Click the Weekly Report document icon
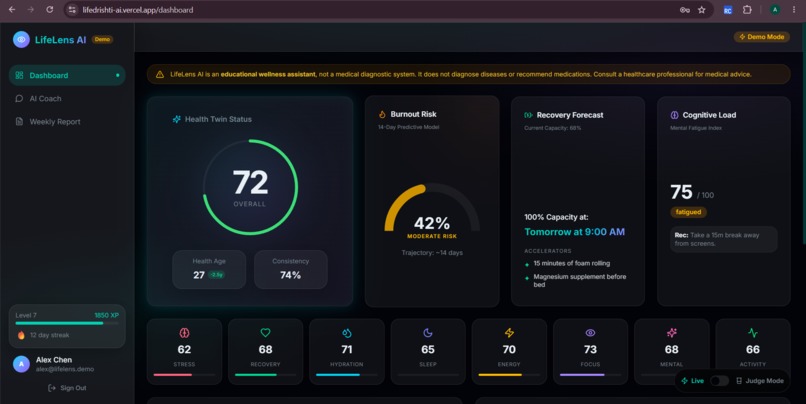Screen dimensions: 806x404 tap(19, 121)
